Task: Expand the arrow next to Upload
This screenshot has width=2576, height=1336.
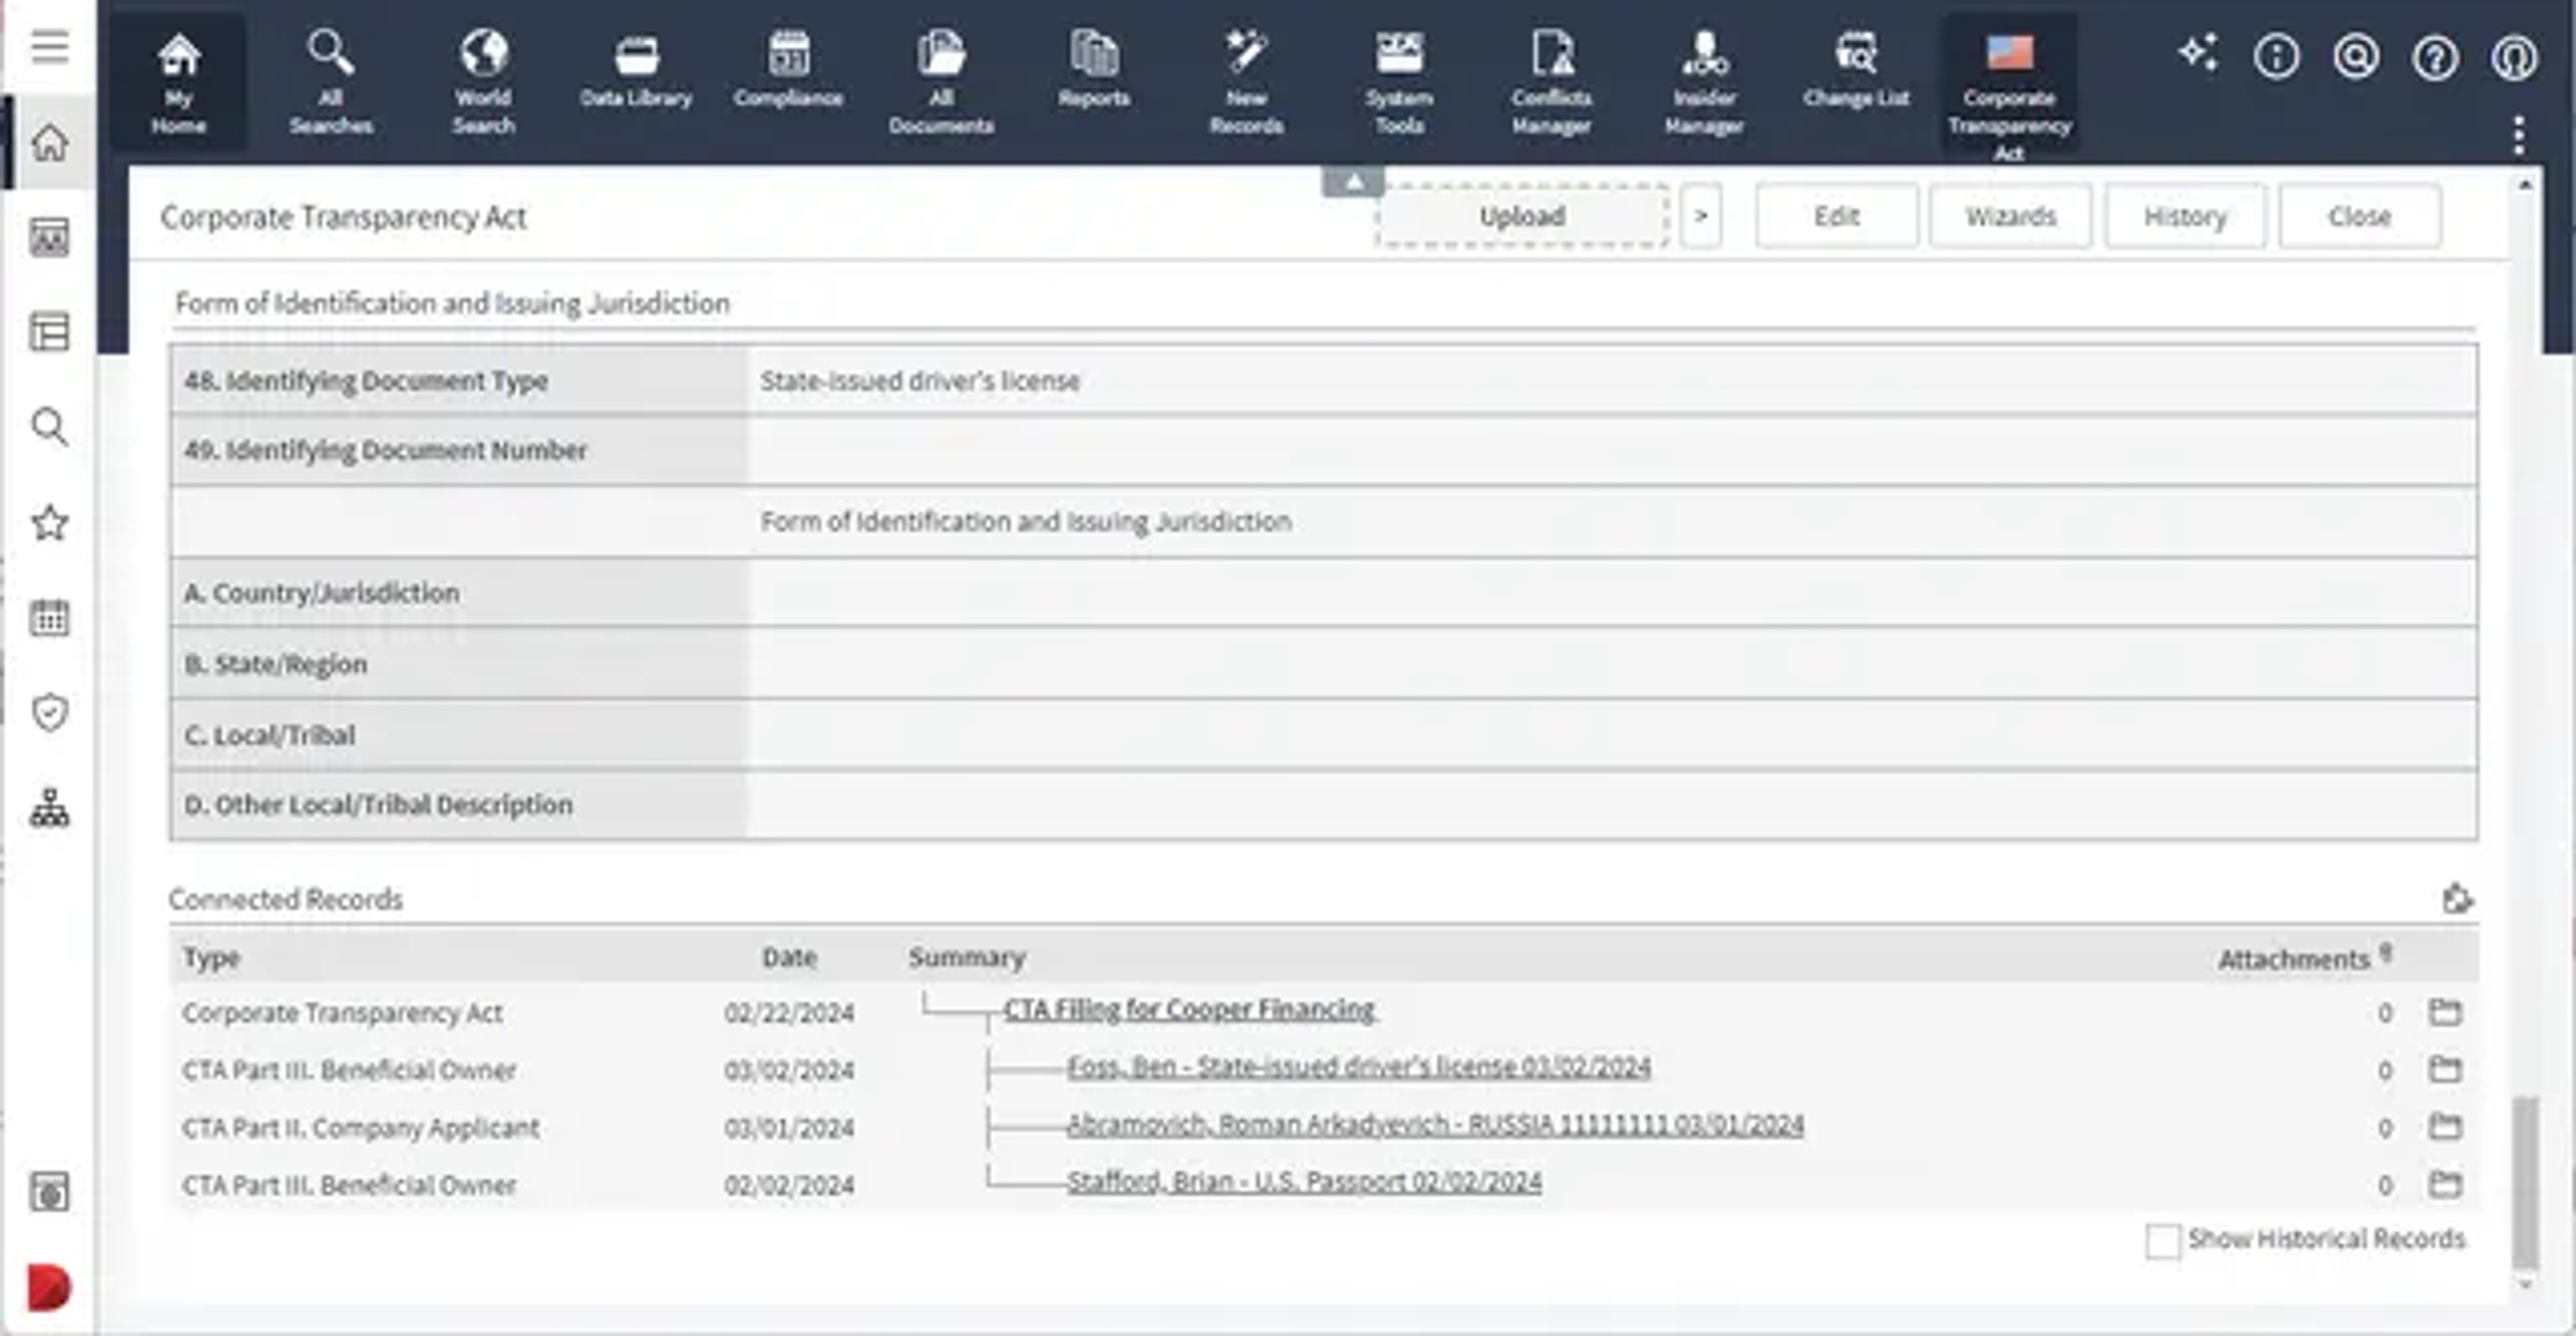Action: (1701, 216)
